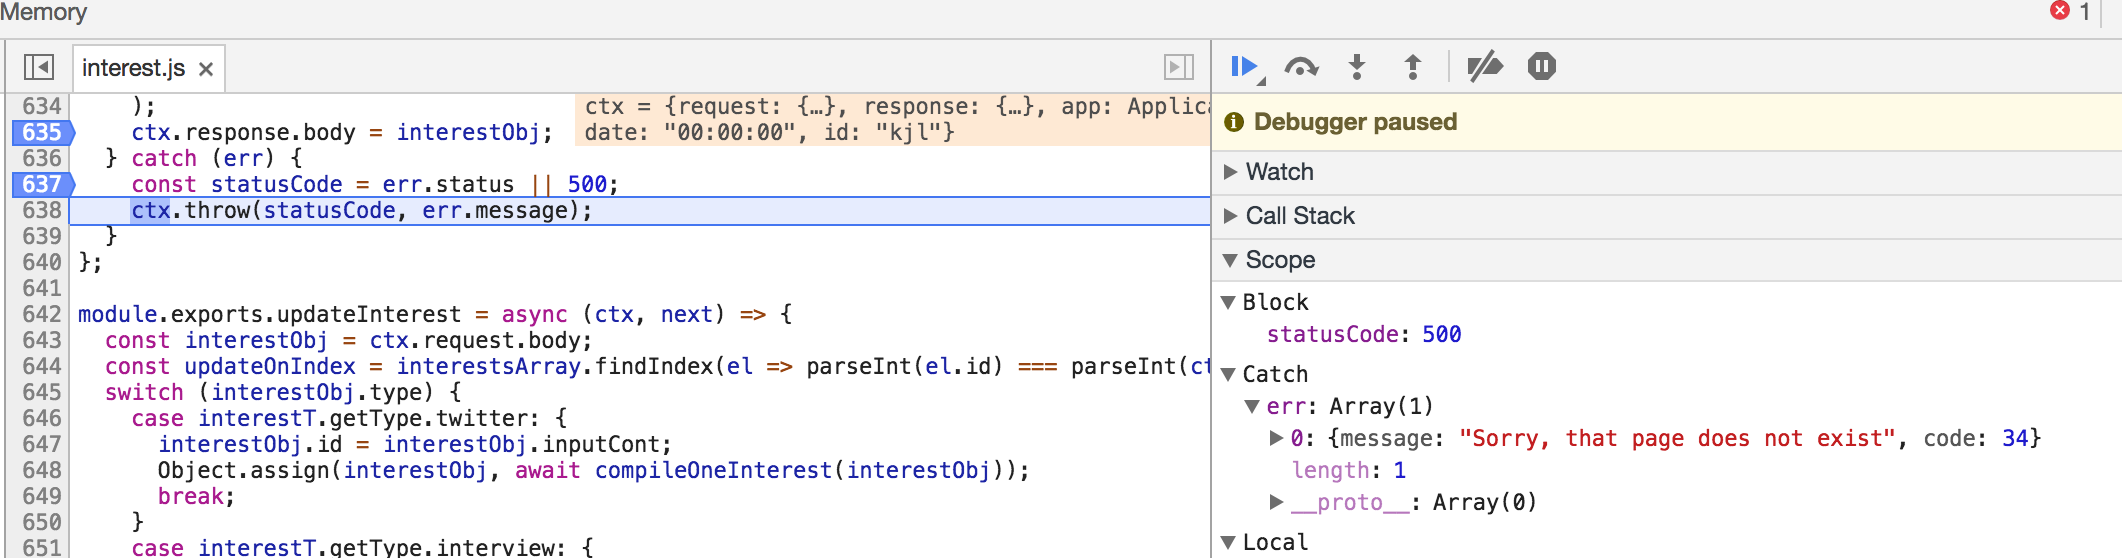
Task: Add a breakpoint at line 648
Action: [x=41, y=470]
